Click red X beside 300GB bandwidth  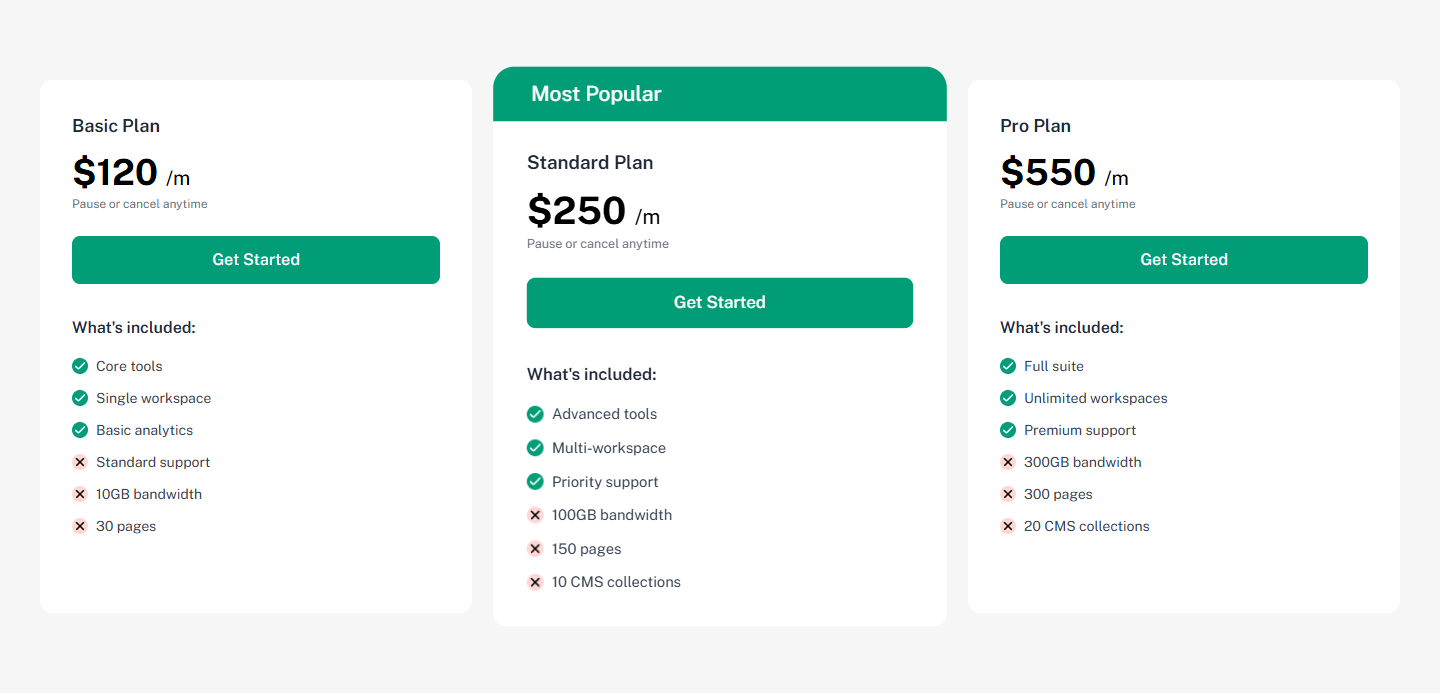click(x=1008, y=462)
